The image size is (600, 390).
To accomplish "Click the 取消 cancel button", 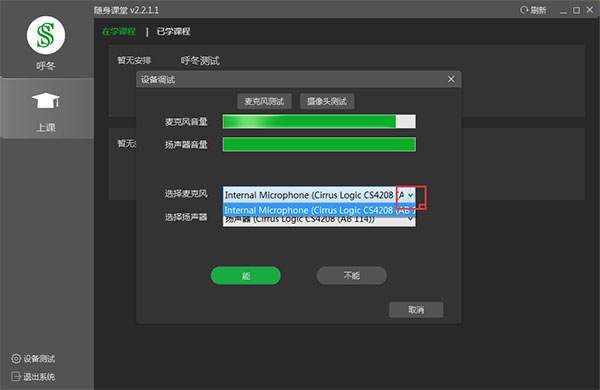I will [x=416, y=310].
